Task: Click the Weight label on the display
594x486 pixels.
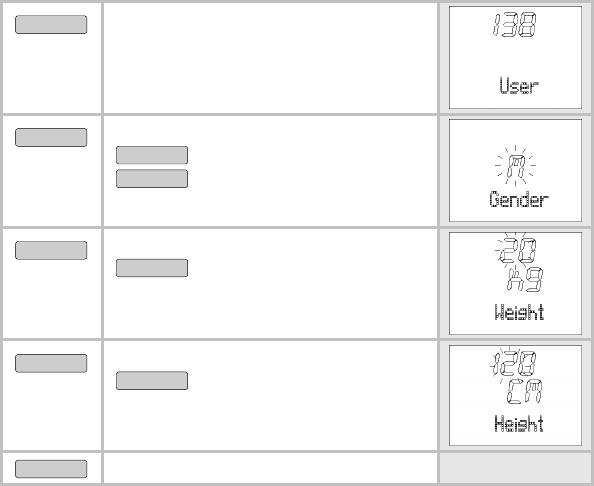Action: (x=519, y=312)
